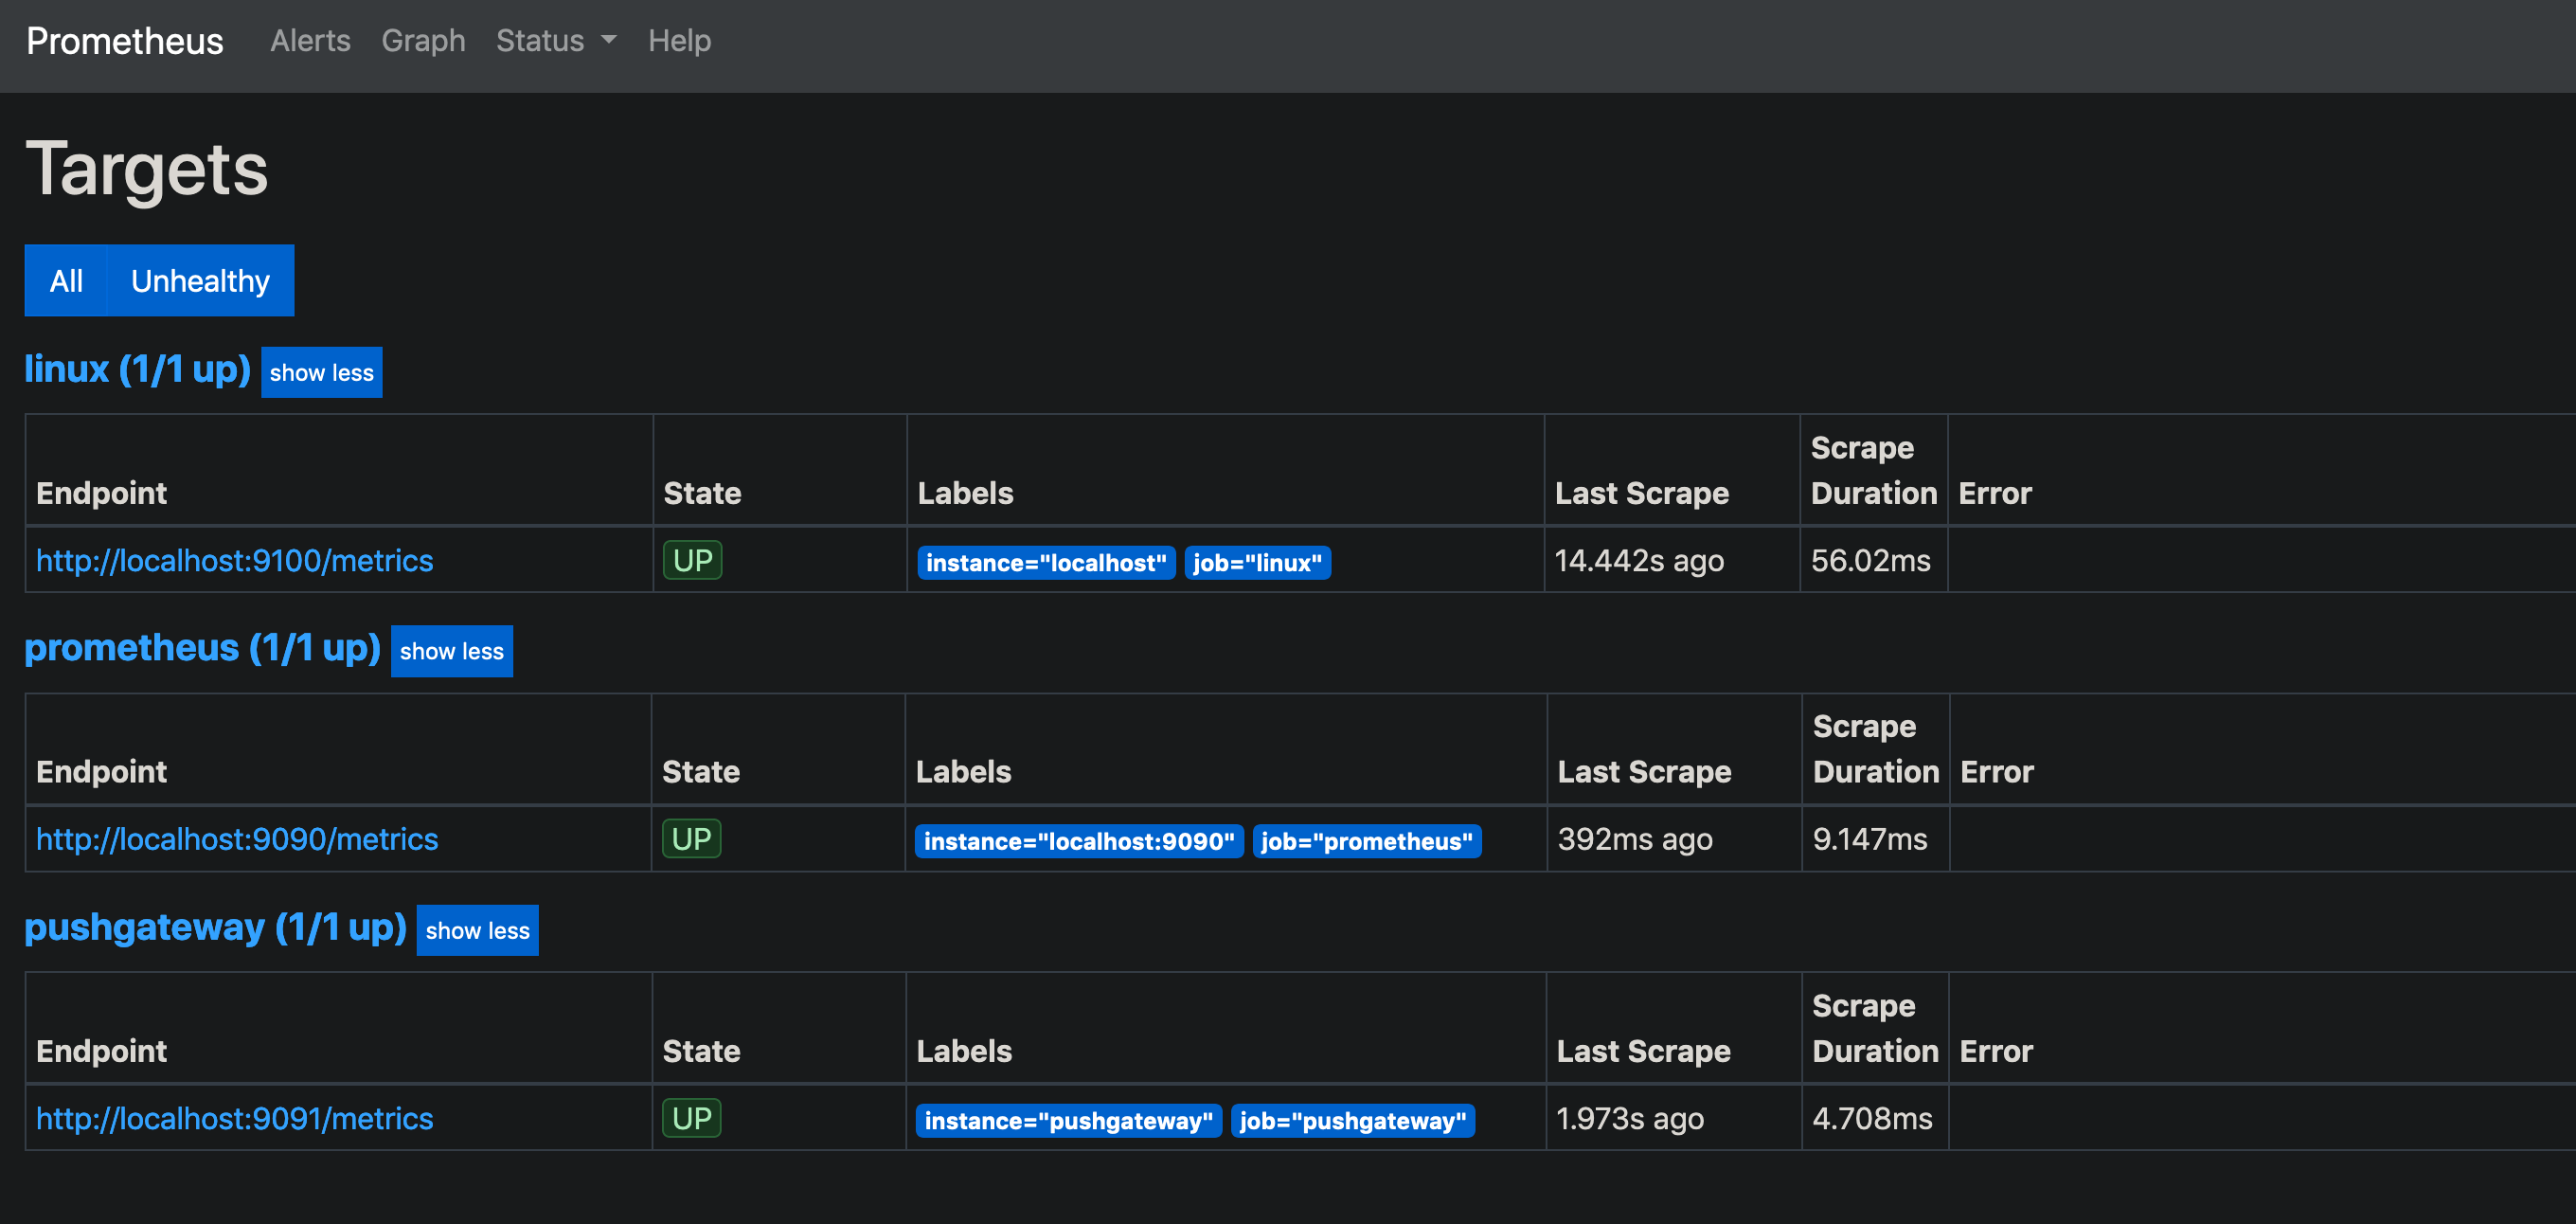This screenshot has height=1224, width=2576.
Task: Click the 4.708ms scrape duration value
Action: coord(1872,1118)
